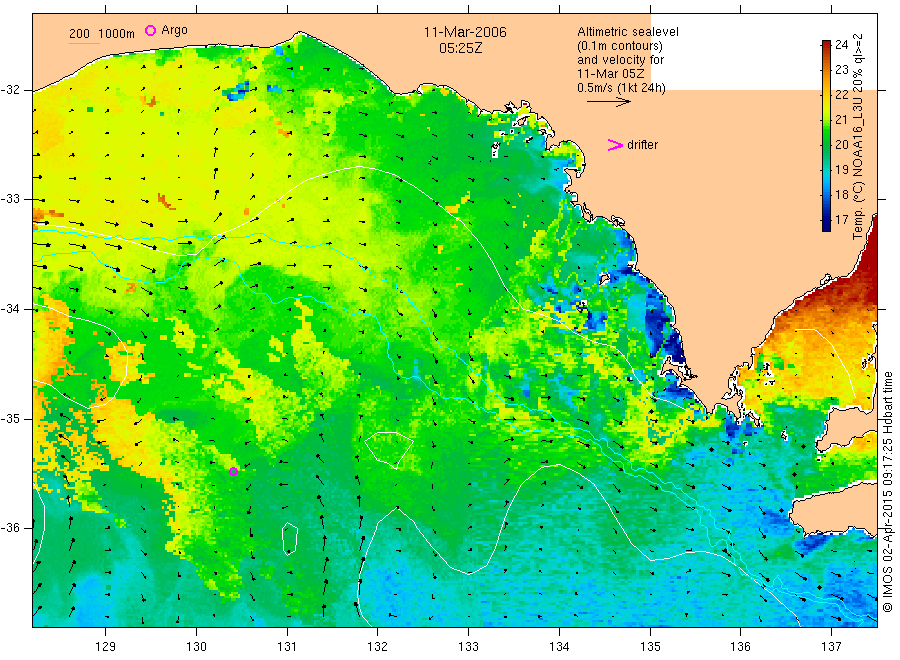Screen dimensions: 900x660
Task: Click the 130 longitude axis label
Action: pos(196,647)
